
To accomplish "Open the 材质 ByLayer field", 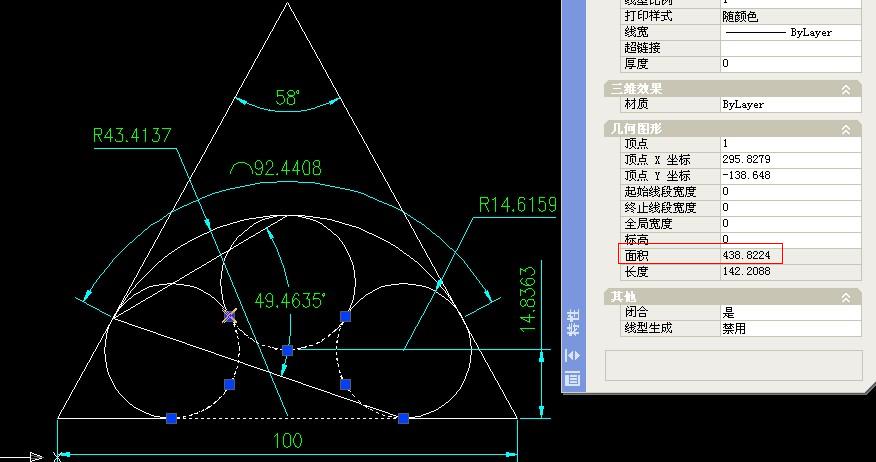I will point(791,104).
